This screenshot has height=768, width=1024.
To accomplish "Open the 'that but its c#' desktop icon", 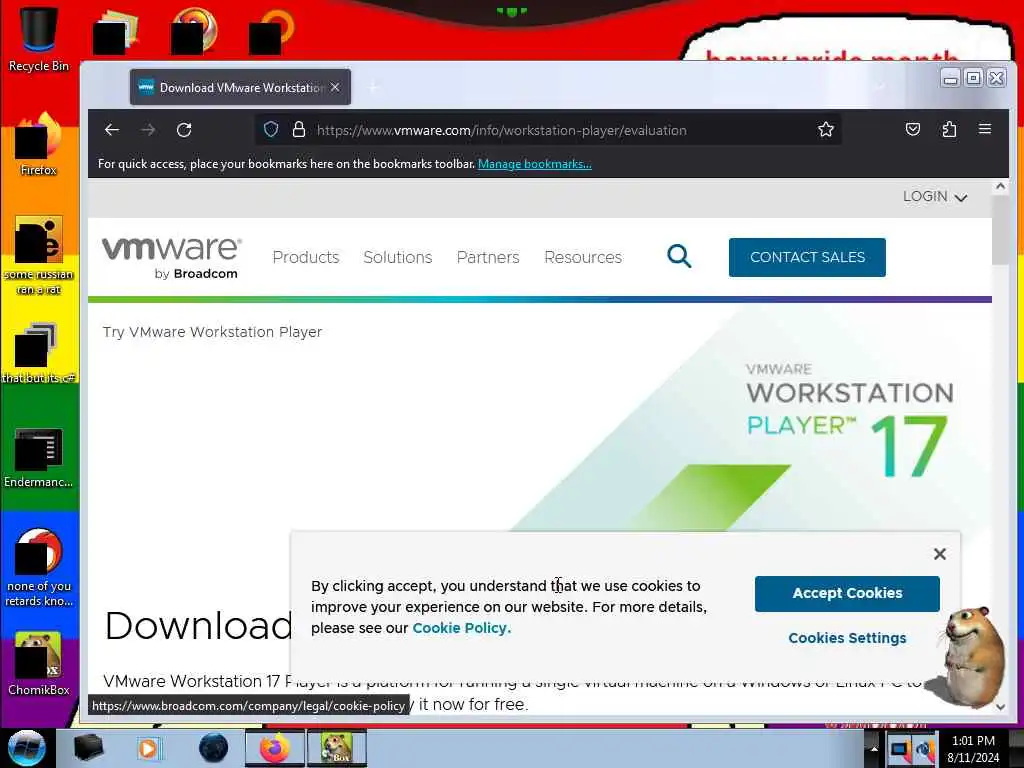I will tap(38, 353).
